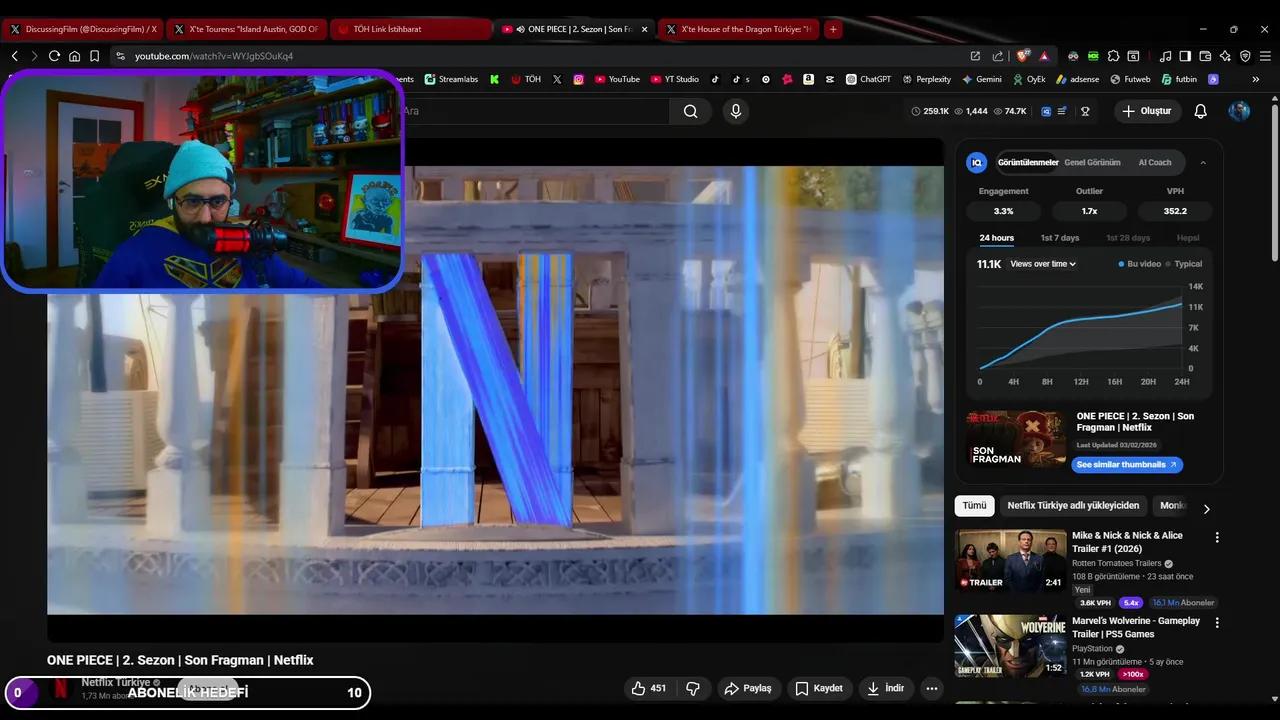Click the YouTube search input field
1280x720 pixels.
pyautogui.click(x=535, y=111)
